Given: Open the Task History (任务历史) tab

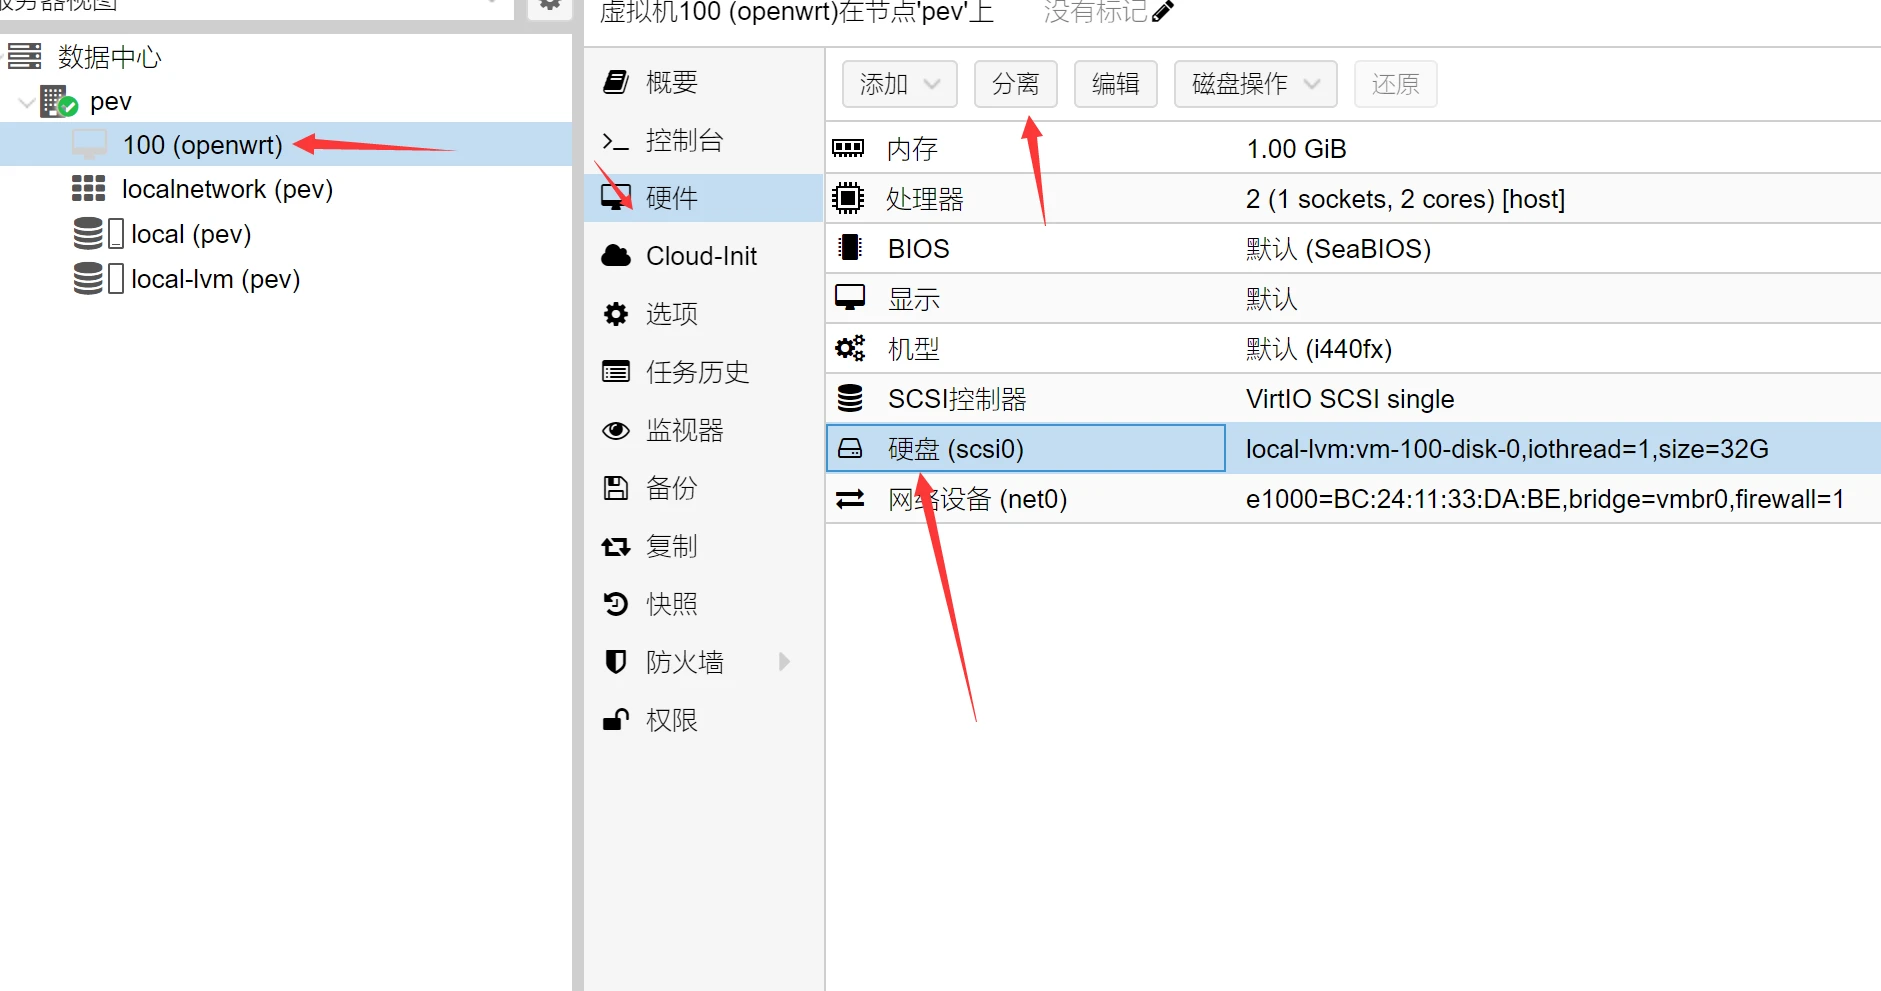Looking at the screenshot, I should (704, 372).
